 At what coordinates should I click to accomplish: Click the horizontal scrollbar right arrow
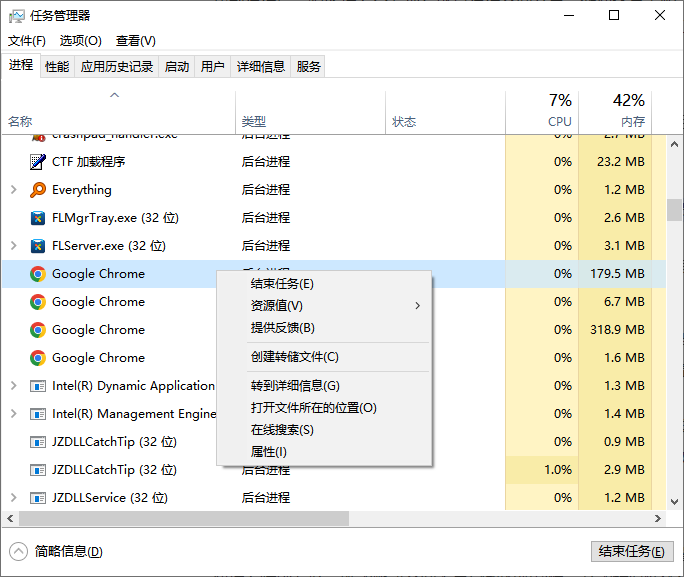point(658,519)
